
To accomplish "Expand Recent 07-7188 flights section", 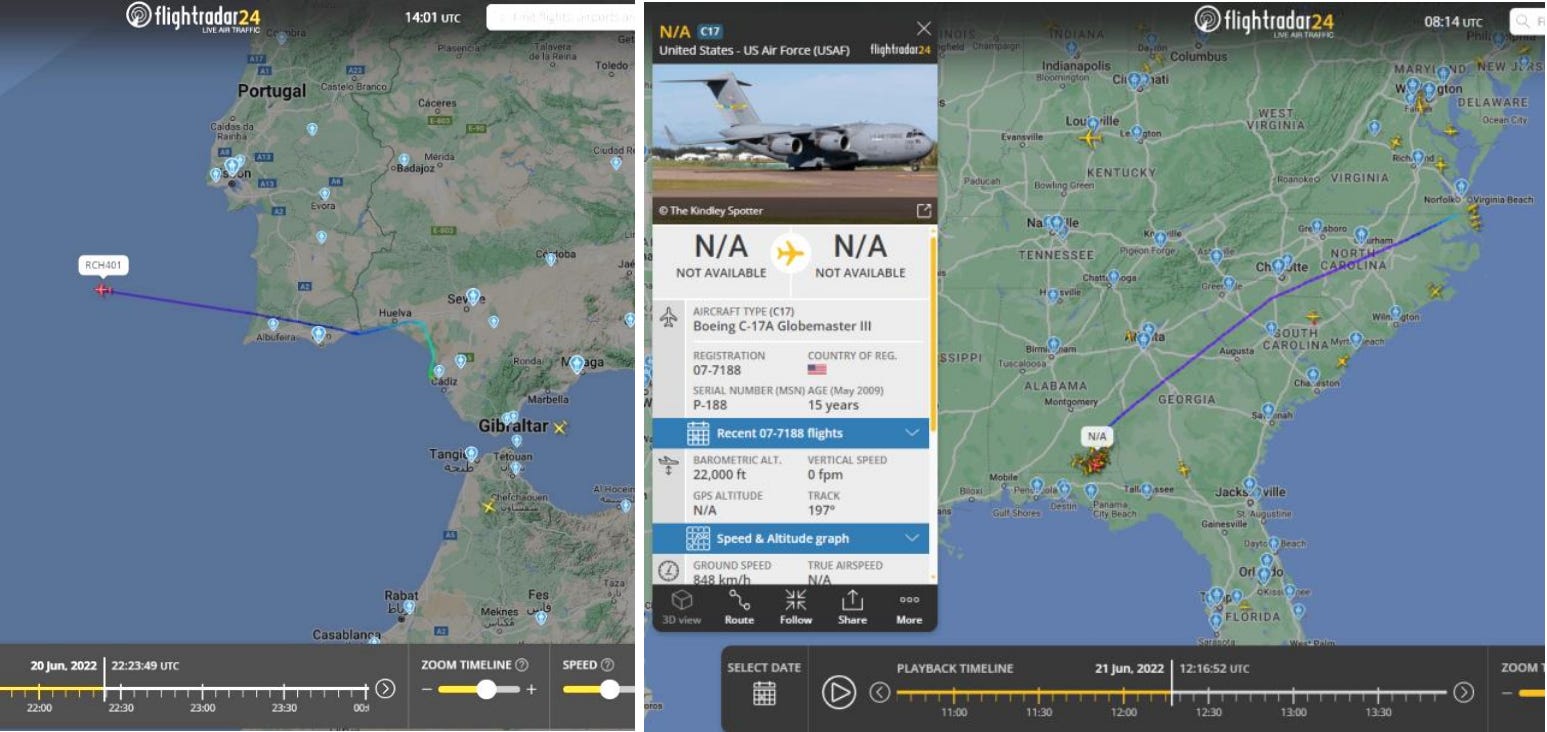I will 791,433.
